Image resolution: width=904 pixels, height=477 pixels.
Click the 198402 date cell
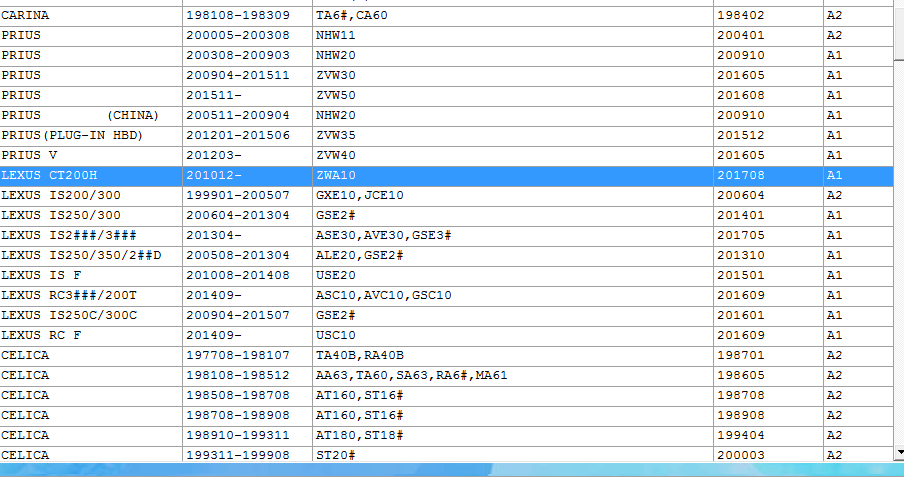pos(768,16)
